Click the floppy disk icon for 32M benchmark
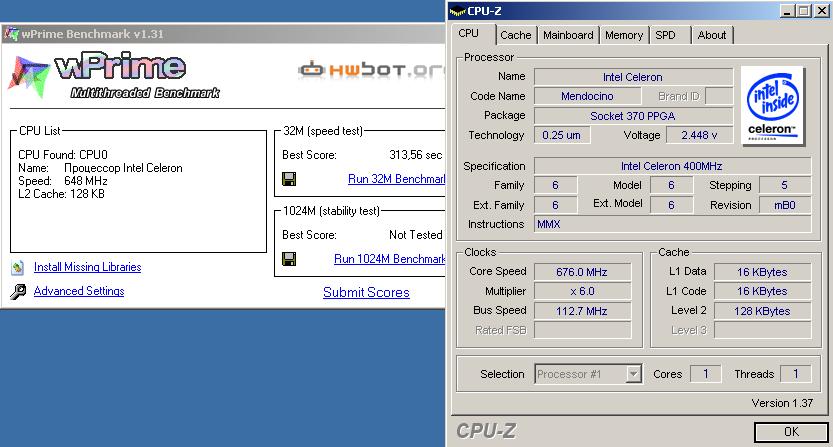833x447 pixels. point(289,179)
